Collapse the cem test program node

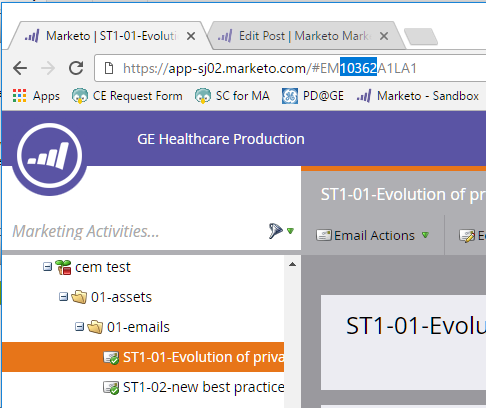point(47,267)
